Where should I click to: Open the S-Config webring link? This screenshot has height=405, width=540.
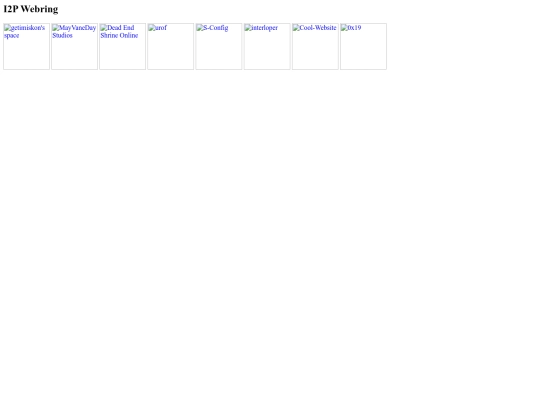219,46
